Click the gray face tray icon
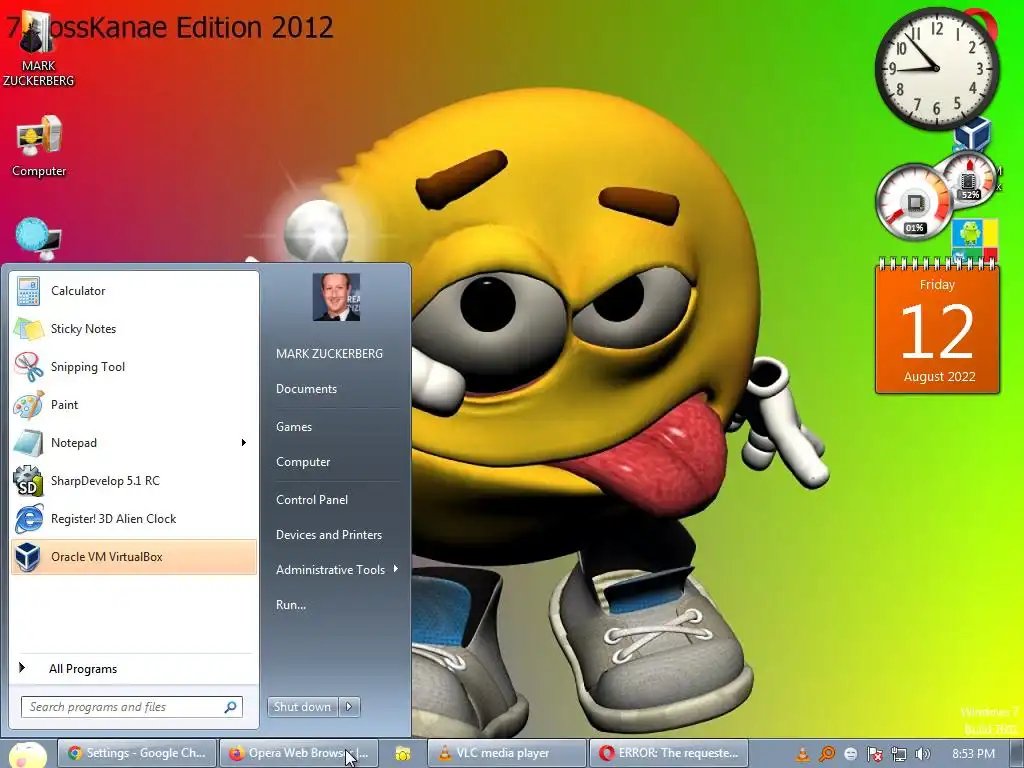 [x=850, y=754]
